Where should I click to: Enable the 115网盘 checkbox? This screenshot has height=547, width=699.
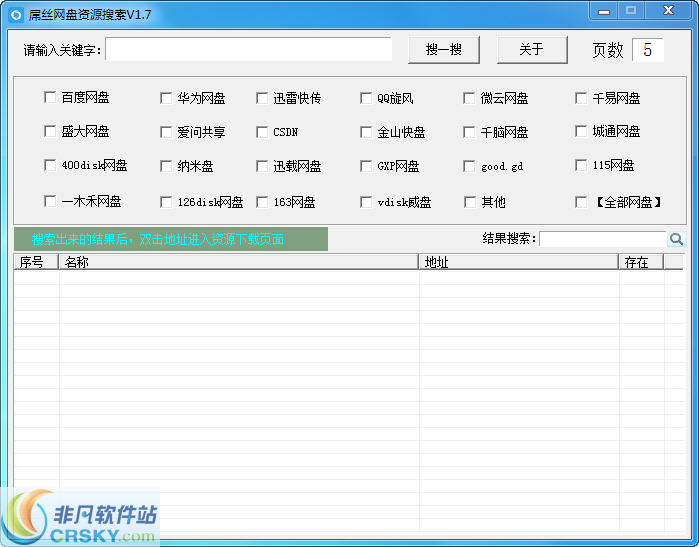(x=581, y=165)
